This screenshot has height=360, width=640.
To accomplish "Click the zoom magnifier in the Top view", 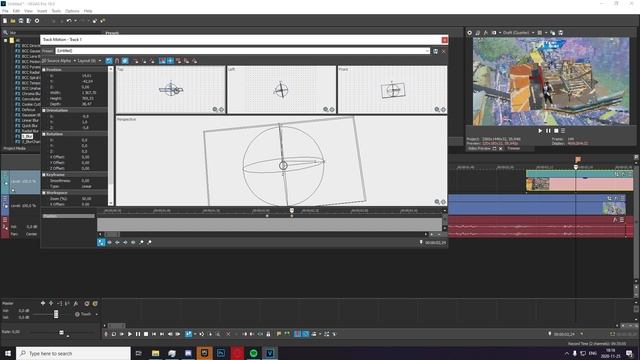I will (215, 109).
